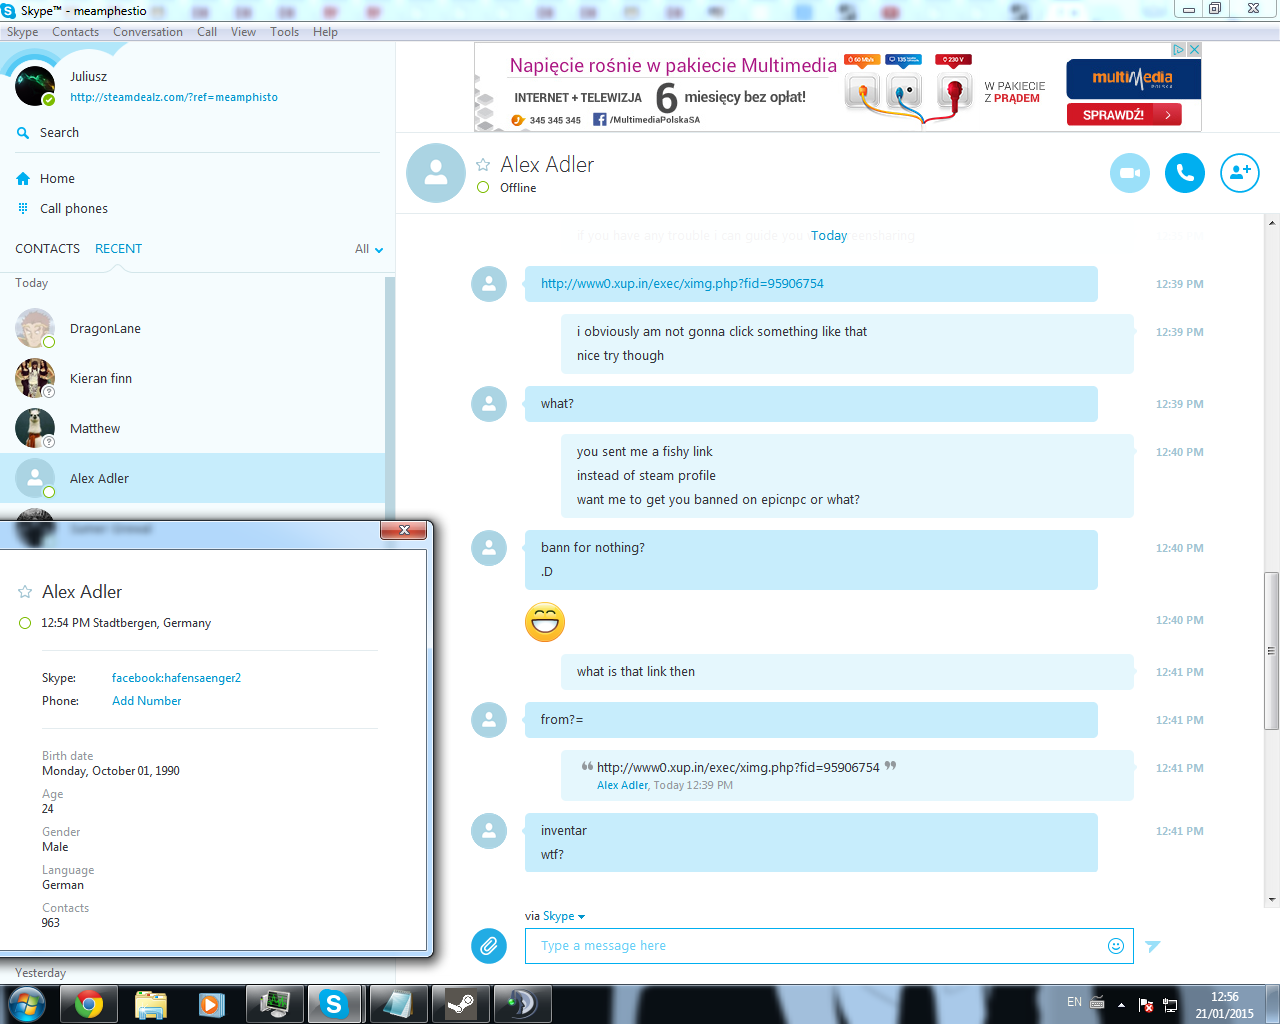Viewport: 1280px width, 1024px height.
Task: Click the add people to conversation icon
Action: [x=1240, y=173]
